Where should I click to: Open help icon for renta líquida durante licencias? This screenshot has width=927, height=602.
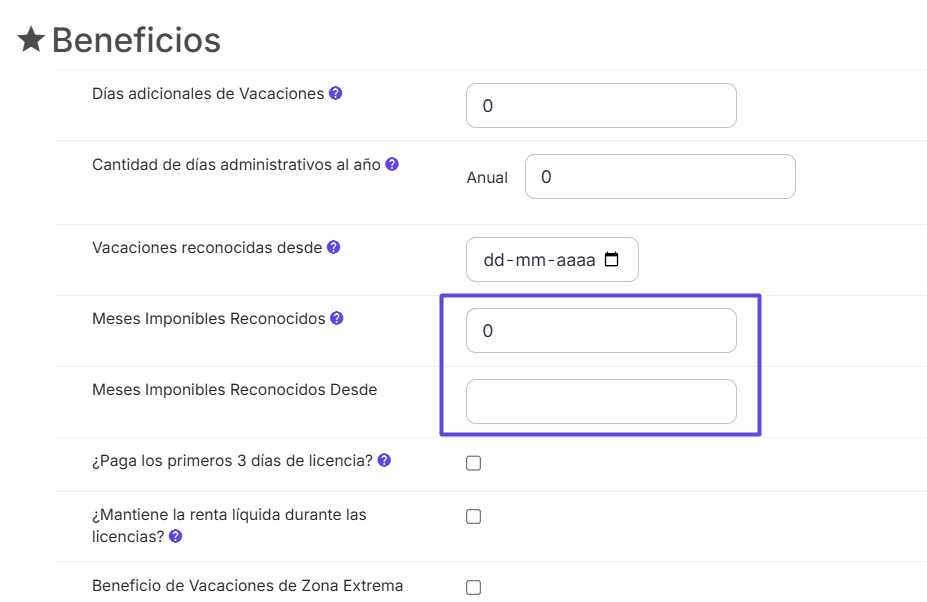[176, 536]
